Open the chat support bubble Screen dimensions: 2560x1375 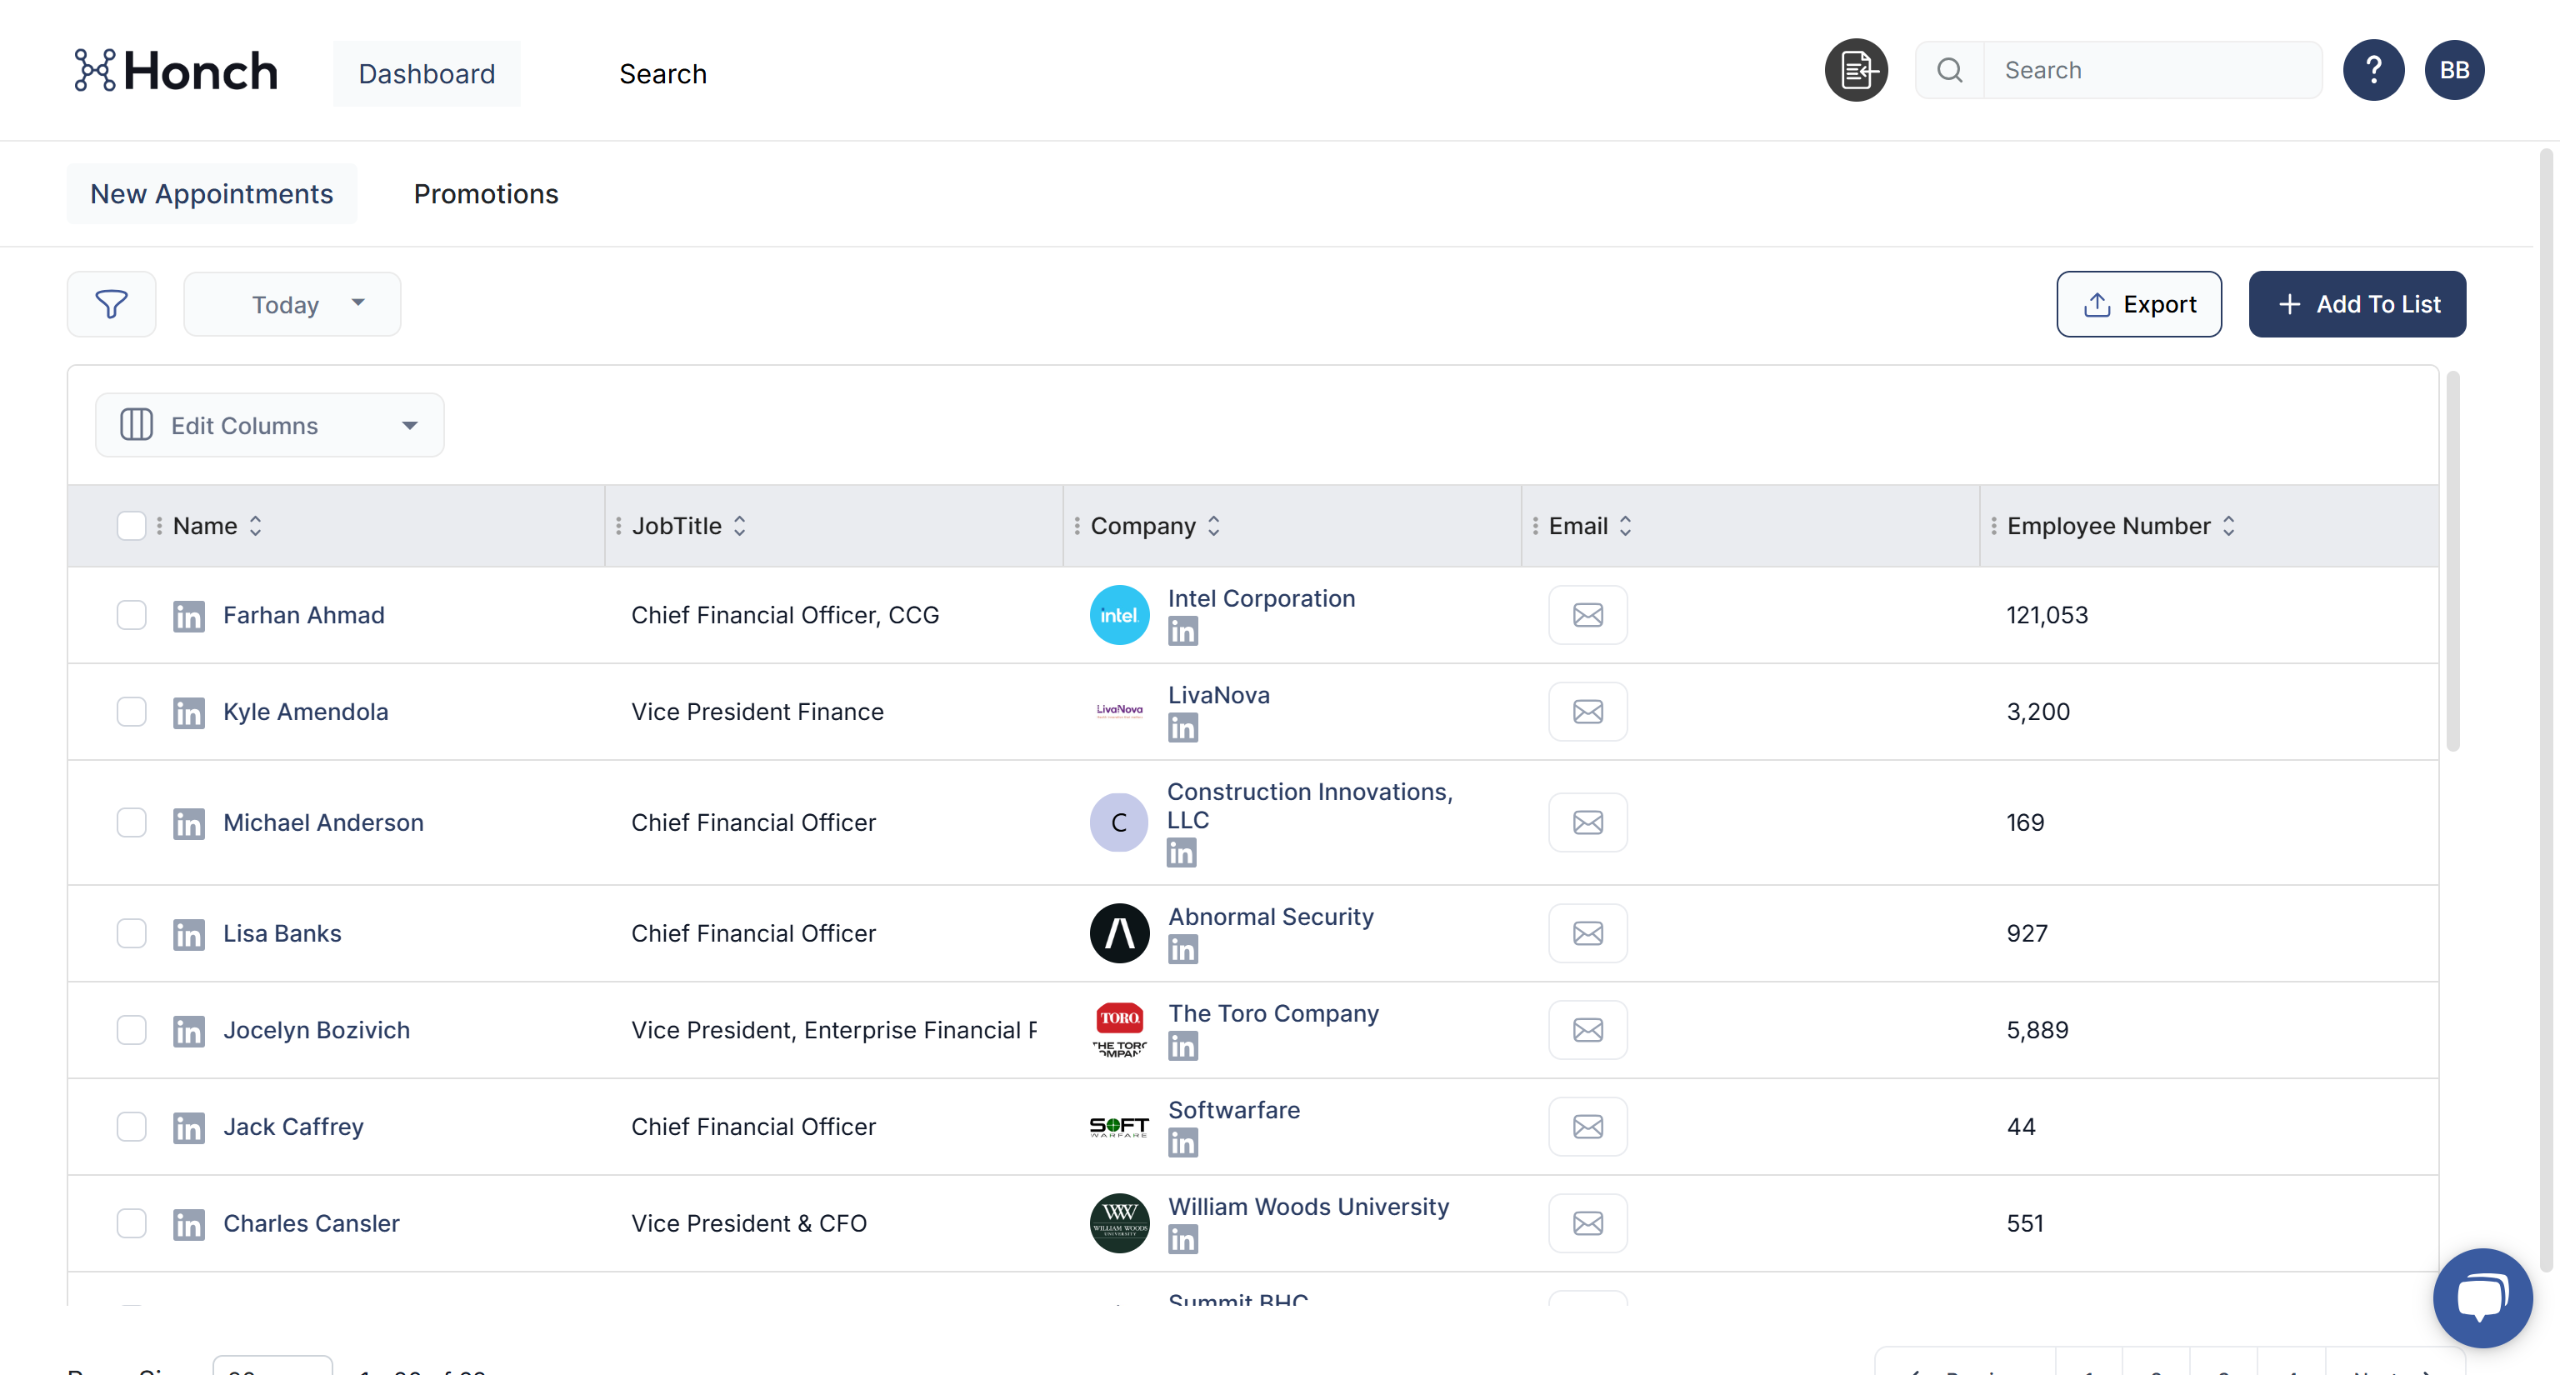click(2482, 1297)
